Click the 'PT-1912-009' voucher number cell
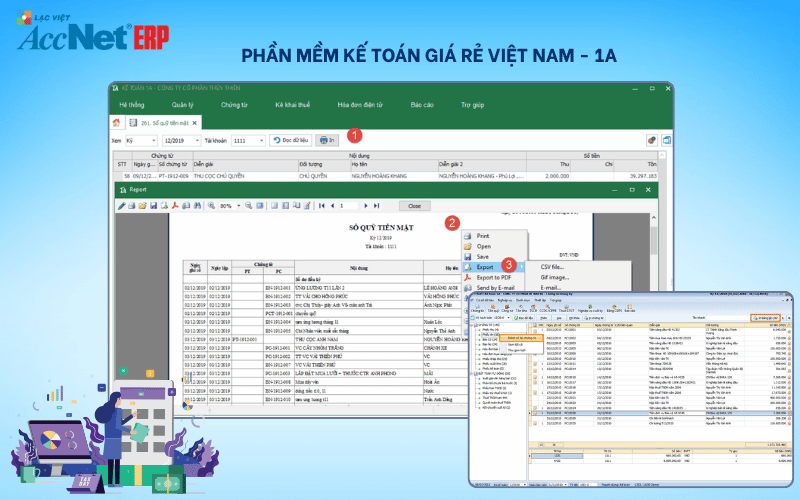Viewport: 800px width, 500px height. click(175, 176)
